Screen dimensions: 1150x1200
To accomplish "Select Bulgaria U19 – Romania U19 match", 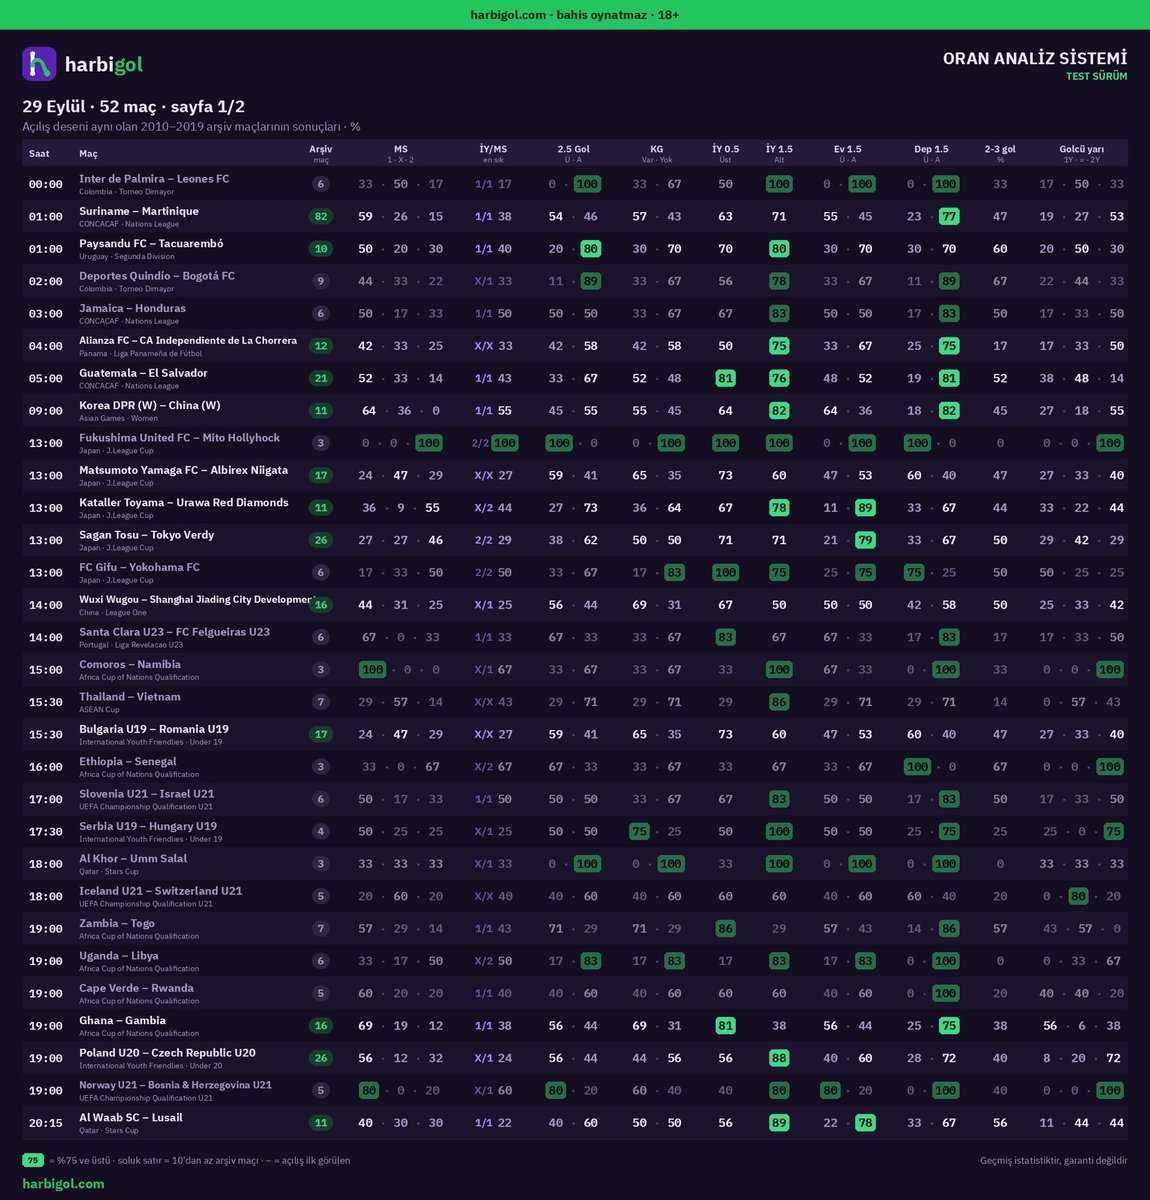I will pos(154,729).
